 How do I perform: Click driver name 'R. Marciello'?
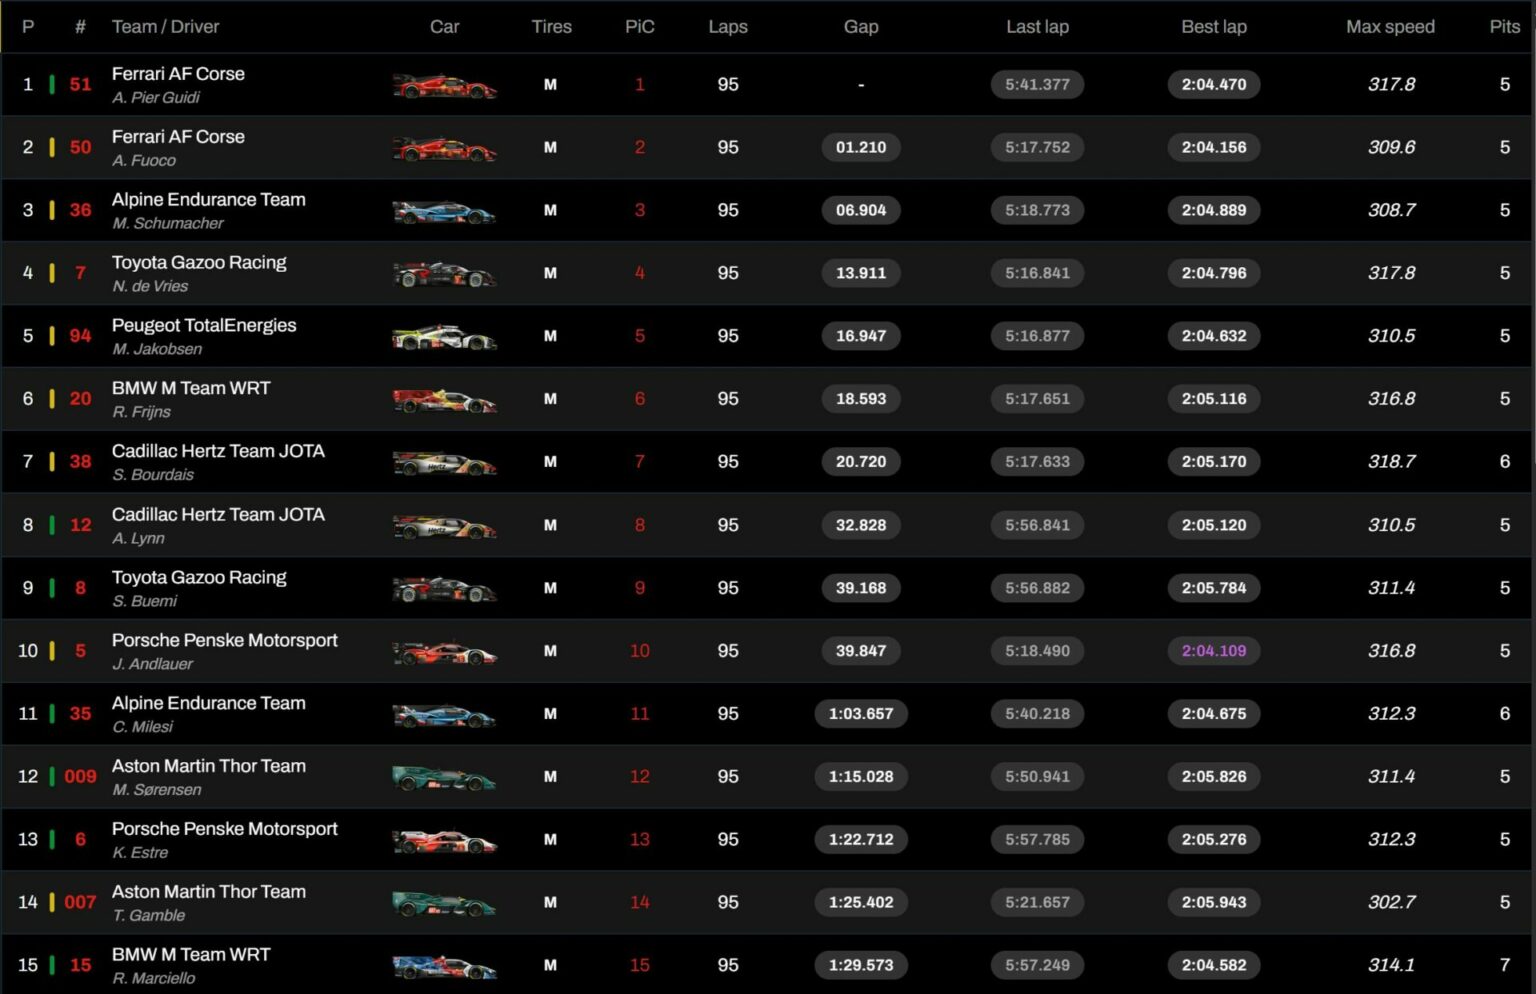153,979
